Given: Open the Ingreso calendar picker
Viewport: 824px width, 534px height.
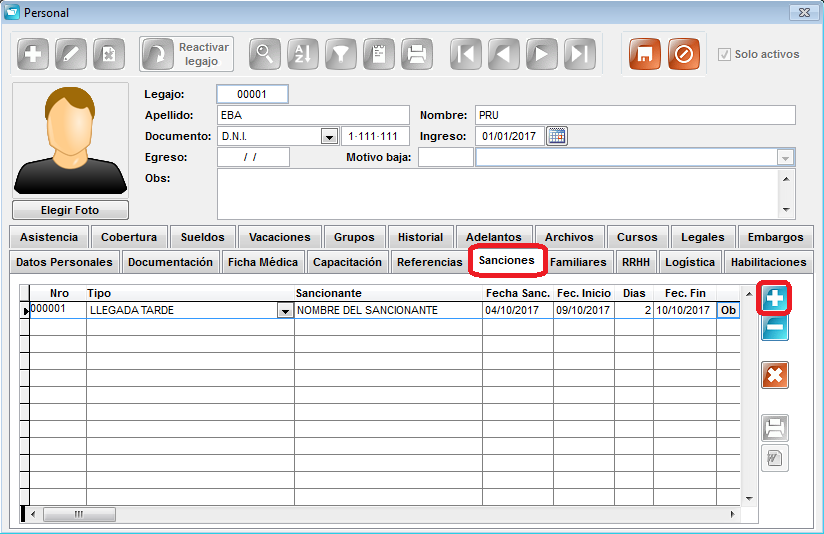Looking at the screenshot, I should click(557, 136).
